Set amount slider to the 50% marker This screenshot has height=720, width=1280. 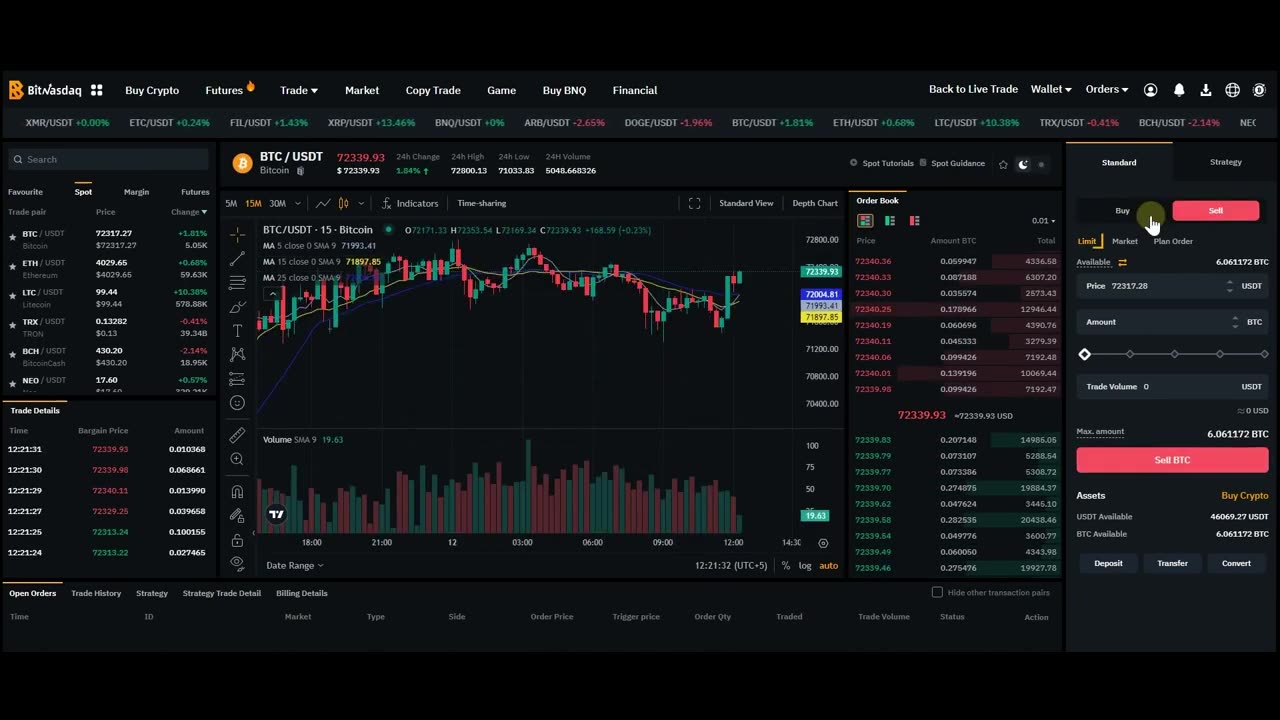pos(1175,354)
